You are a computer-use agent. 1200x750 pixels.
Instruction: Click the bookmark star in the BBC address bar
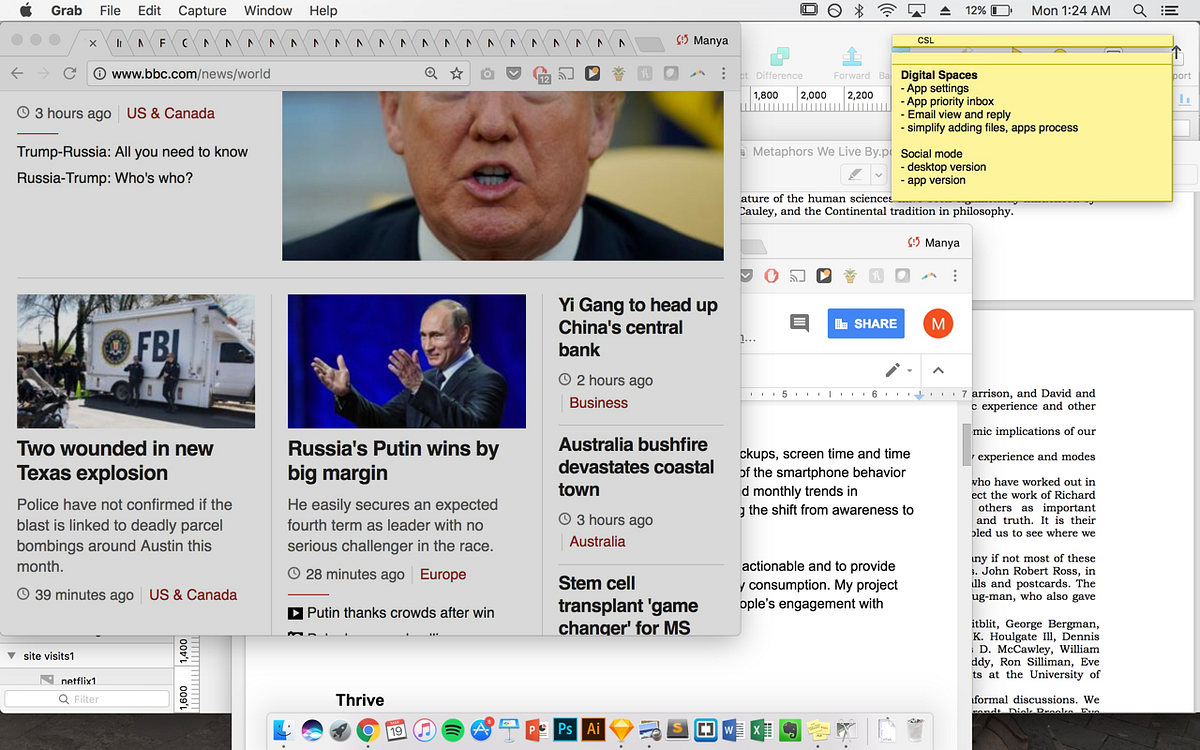pos(456,74)
